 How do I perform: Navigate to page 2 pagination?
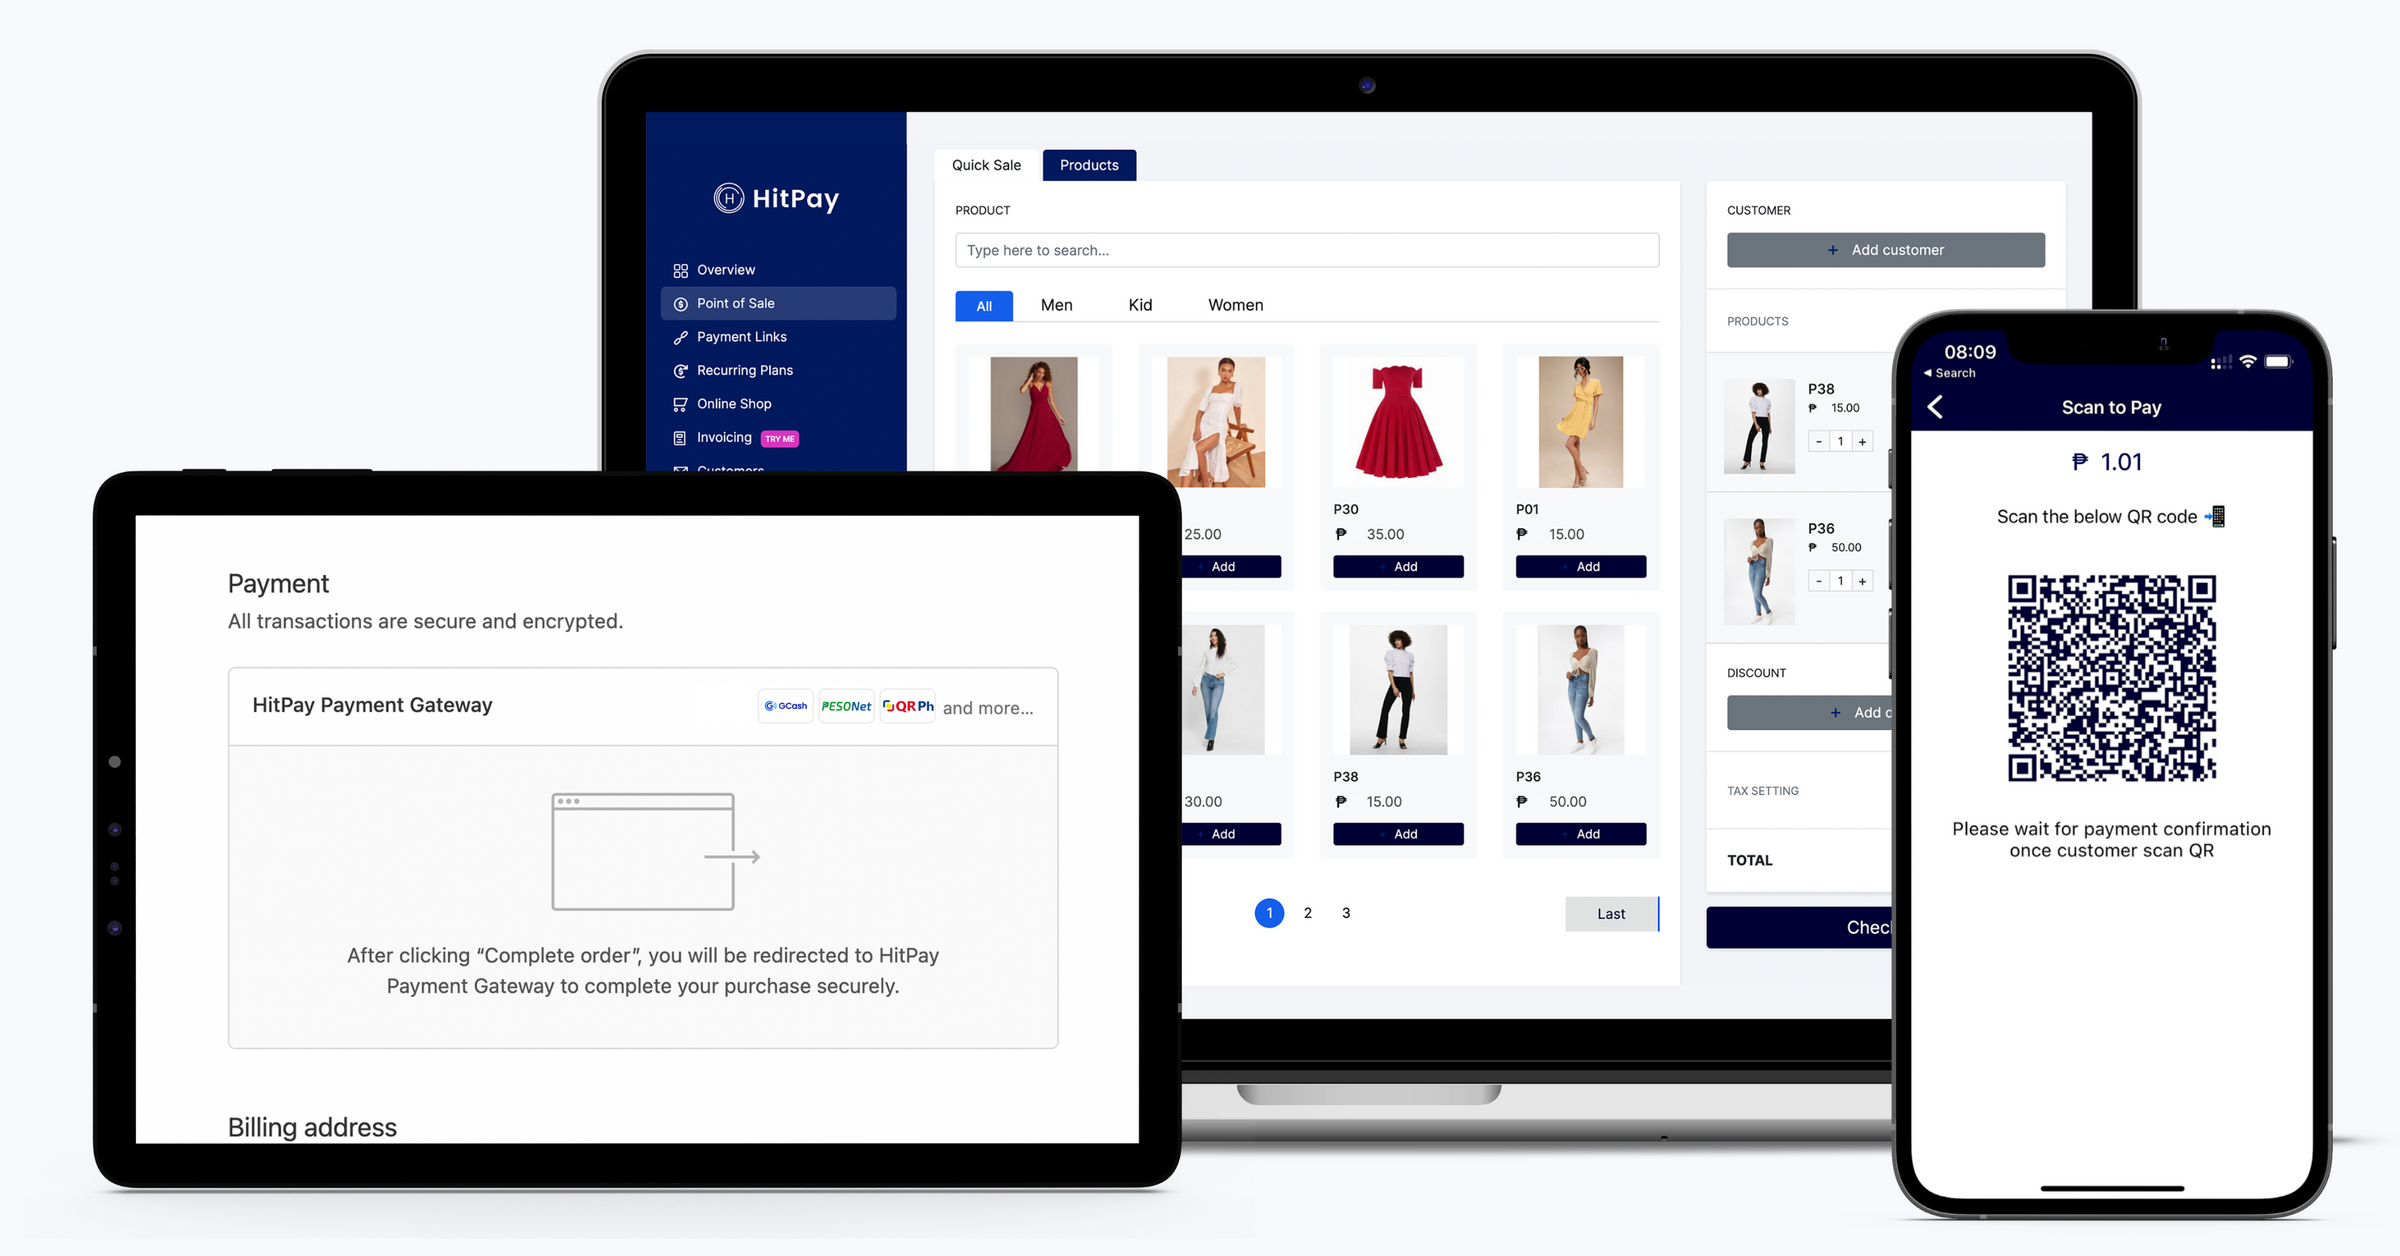click(x=1306, y=913)
